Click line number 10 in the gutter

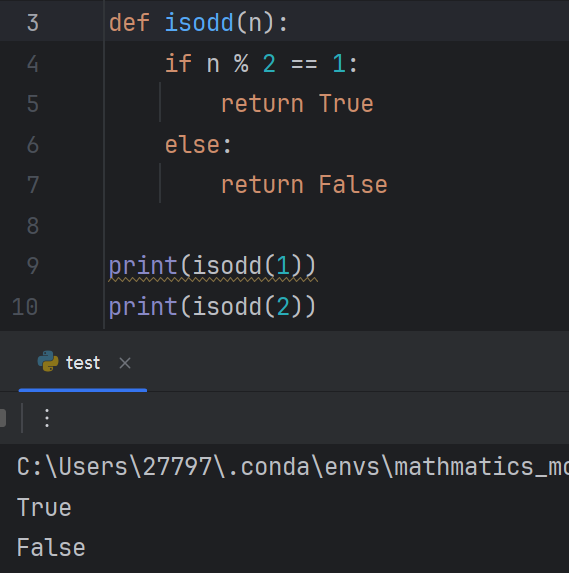pos(25,307)
